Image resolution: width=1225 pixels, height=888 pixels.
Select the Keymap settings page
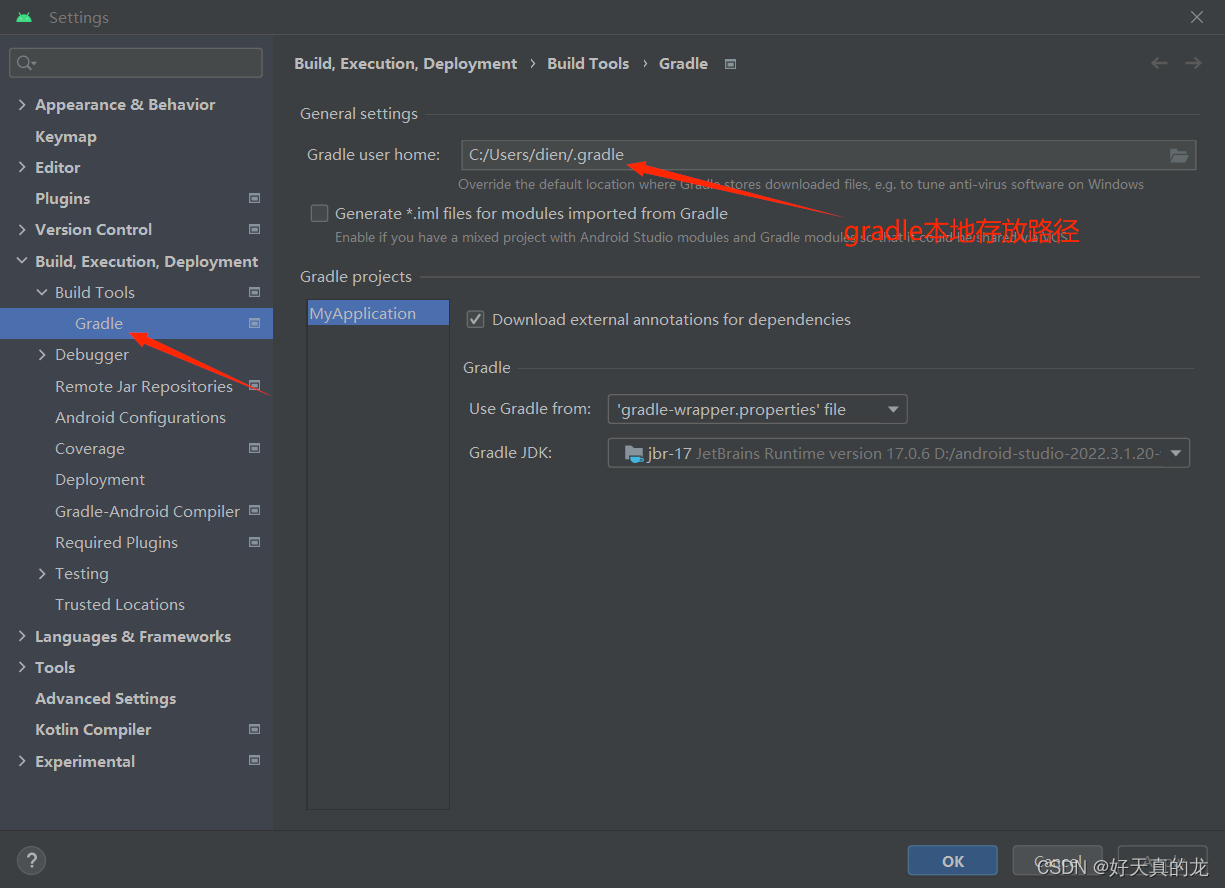click(66, 136)
